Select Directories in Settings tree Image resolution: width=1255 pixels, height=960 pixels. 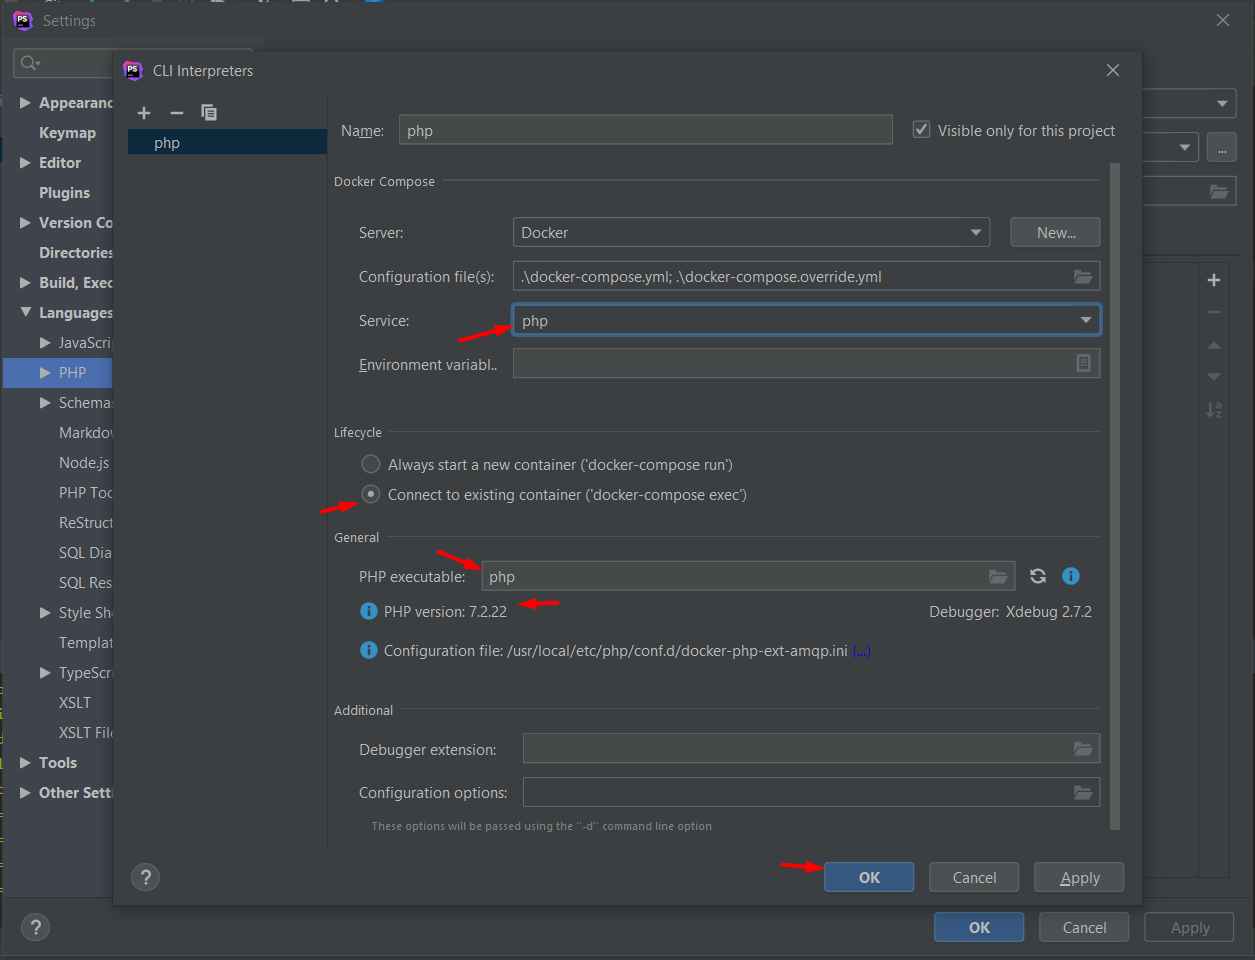[x=76, y=253]
